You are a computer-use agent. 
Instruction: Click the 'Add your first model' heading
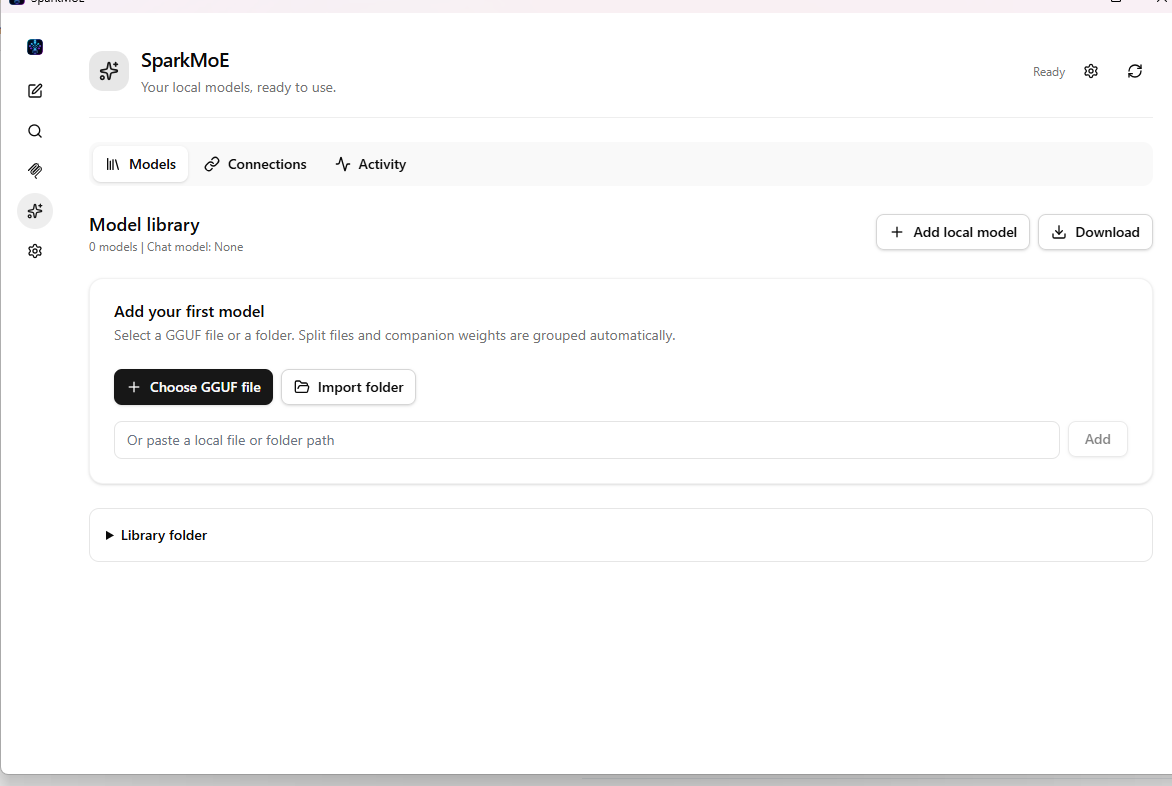coord(189,312)
